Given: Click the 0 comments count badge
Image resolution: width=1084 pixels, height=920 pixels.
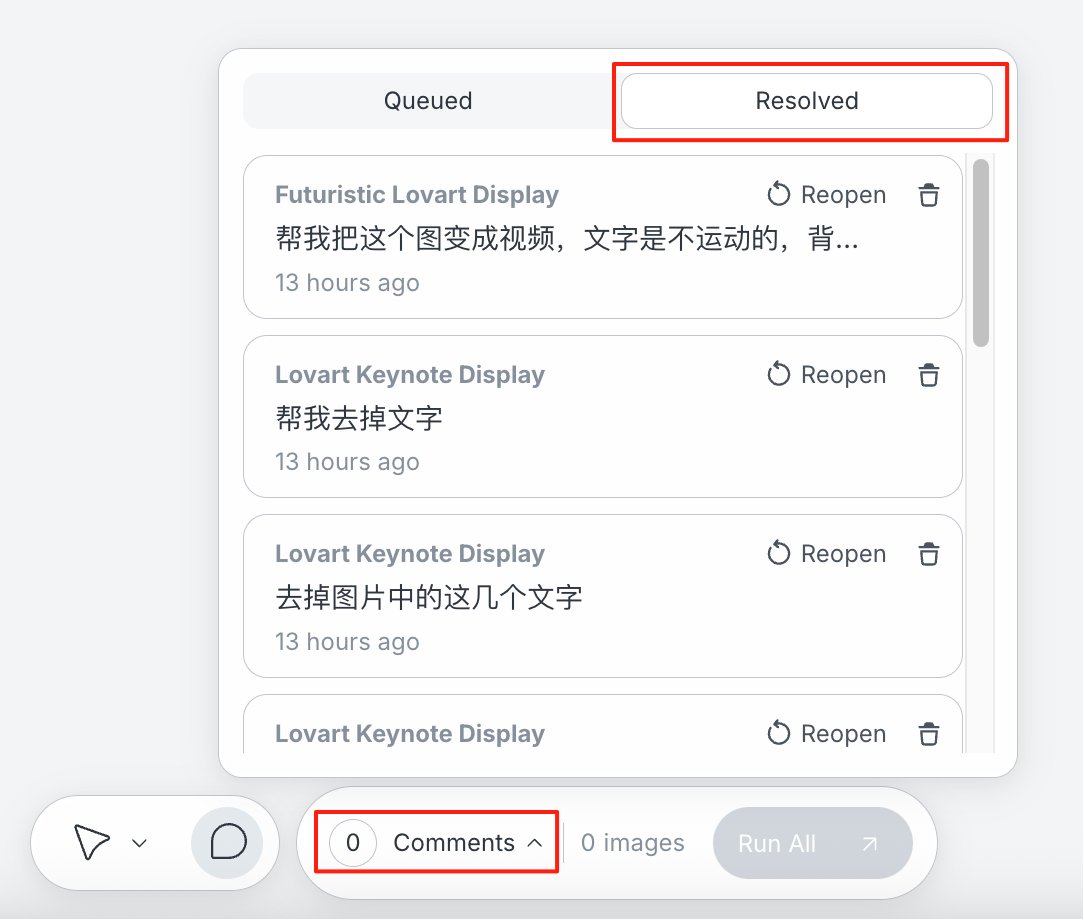Looking at the screenshot, I should click(353, 843).
